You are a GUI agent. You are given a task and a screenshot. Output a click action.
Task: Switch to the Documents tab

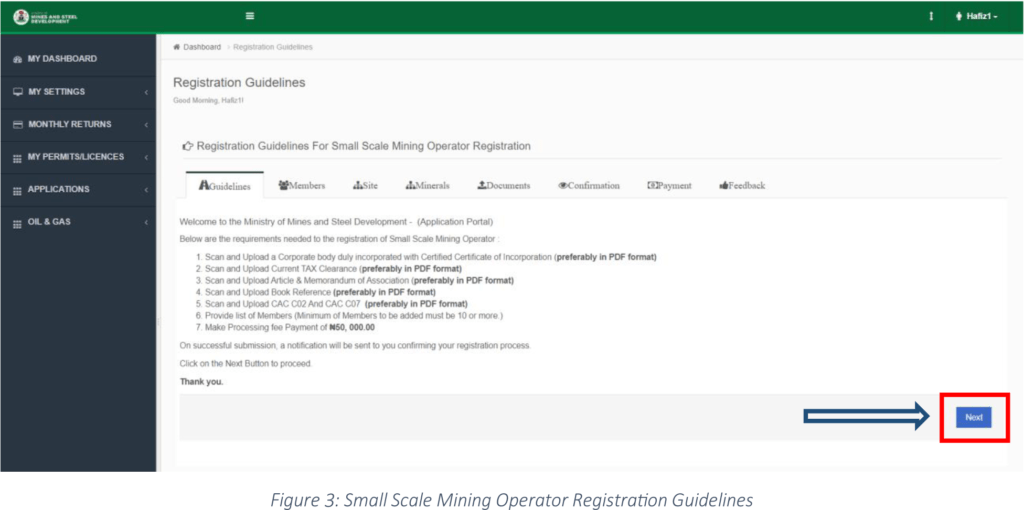pos(503,185)
